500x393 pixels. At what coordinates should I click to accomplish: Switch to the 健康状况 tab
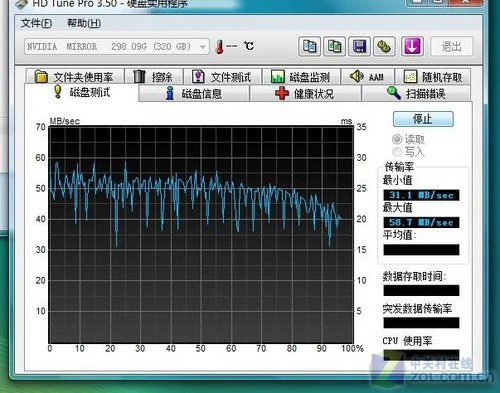(305, 93)
